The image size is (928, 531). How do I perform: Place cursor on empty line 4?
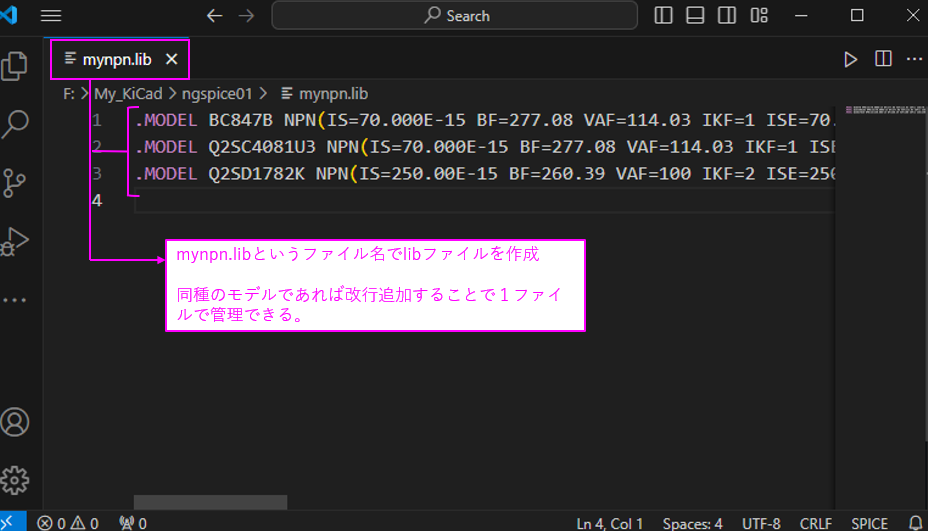(x=484, y=201)
